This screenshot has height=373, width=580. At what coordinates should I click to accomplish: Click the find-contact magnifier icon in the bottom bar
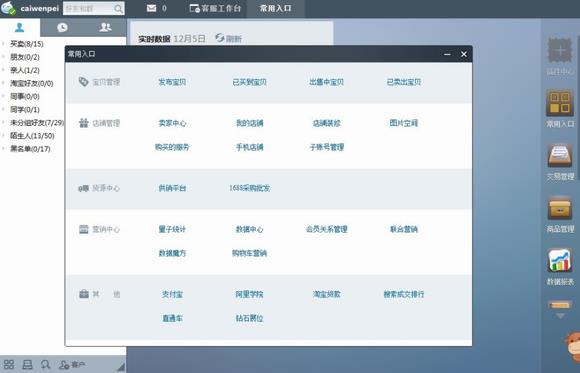[x=45, y=365]
